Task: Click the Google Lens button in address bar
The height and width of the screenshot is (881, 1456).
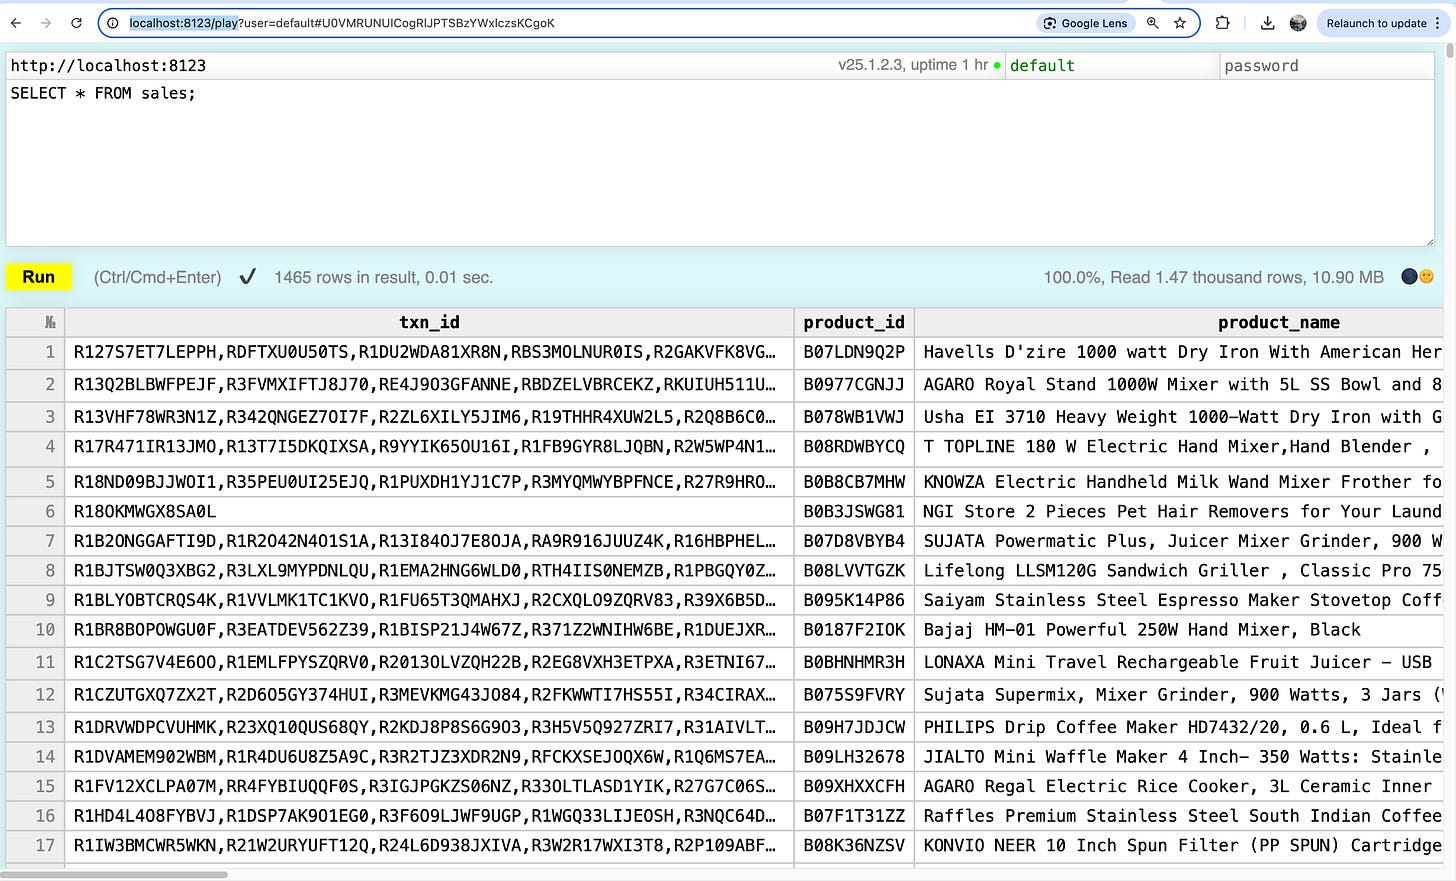Action: point(1085,23)
